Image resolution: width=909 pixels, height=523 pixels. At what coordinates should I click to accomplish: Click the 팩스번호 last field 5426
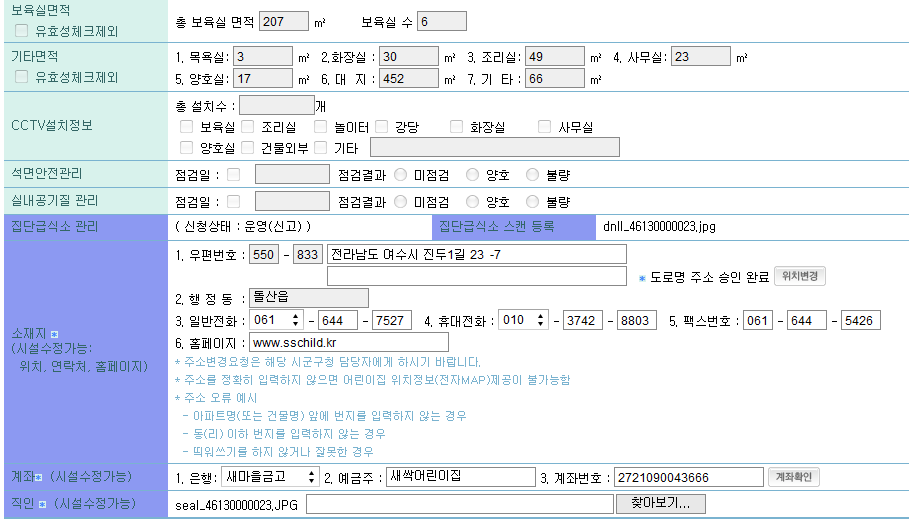click(860, 320)
